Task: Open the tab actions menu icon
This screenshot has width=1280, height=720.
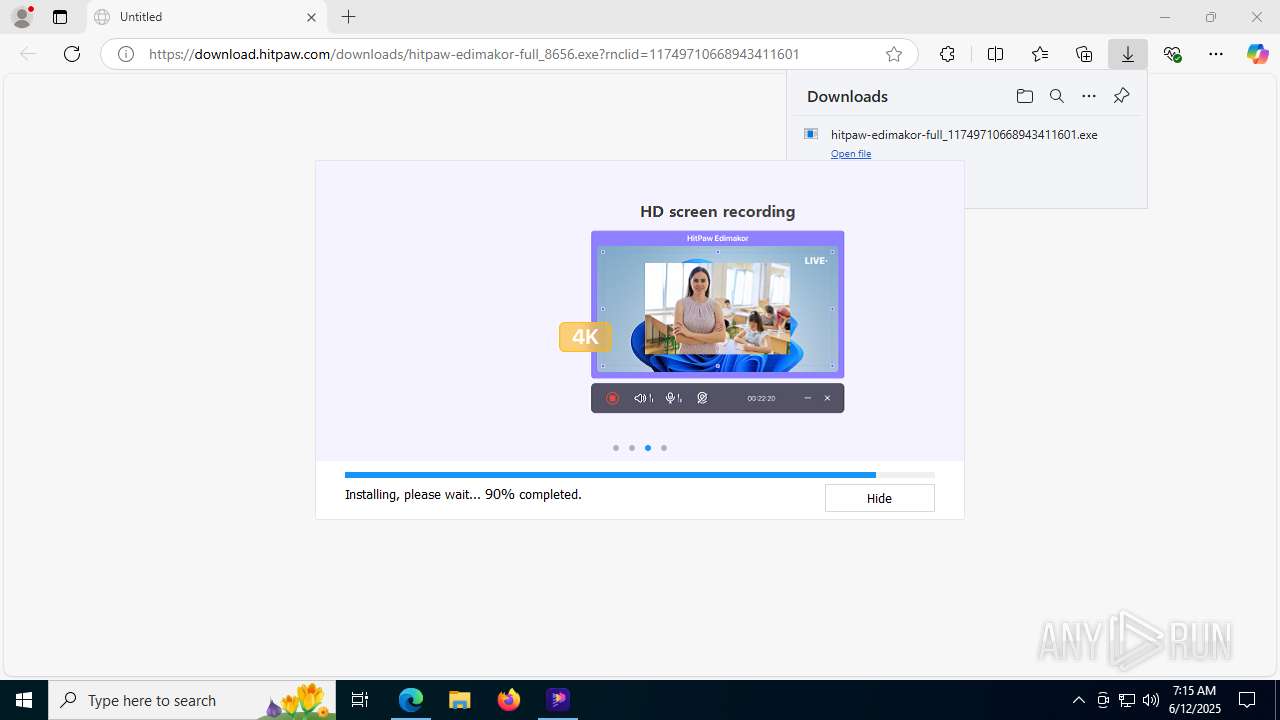Action: tap(60, 17)
